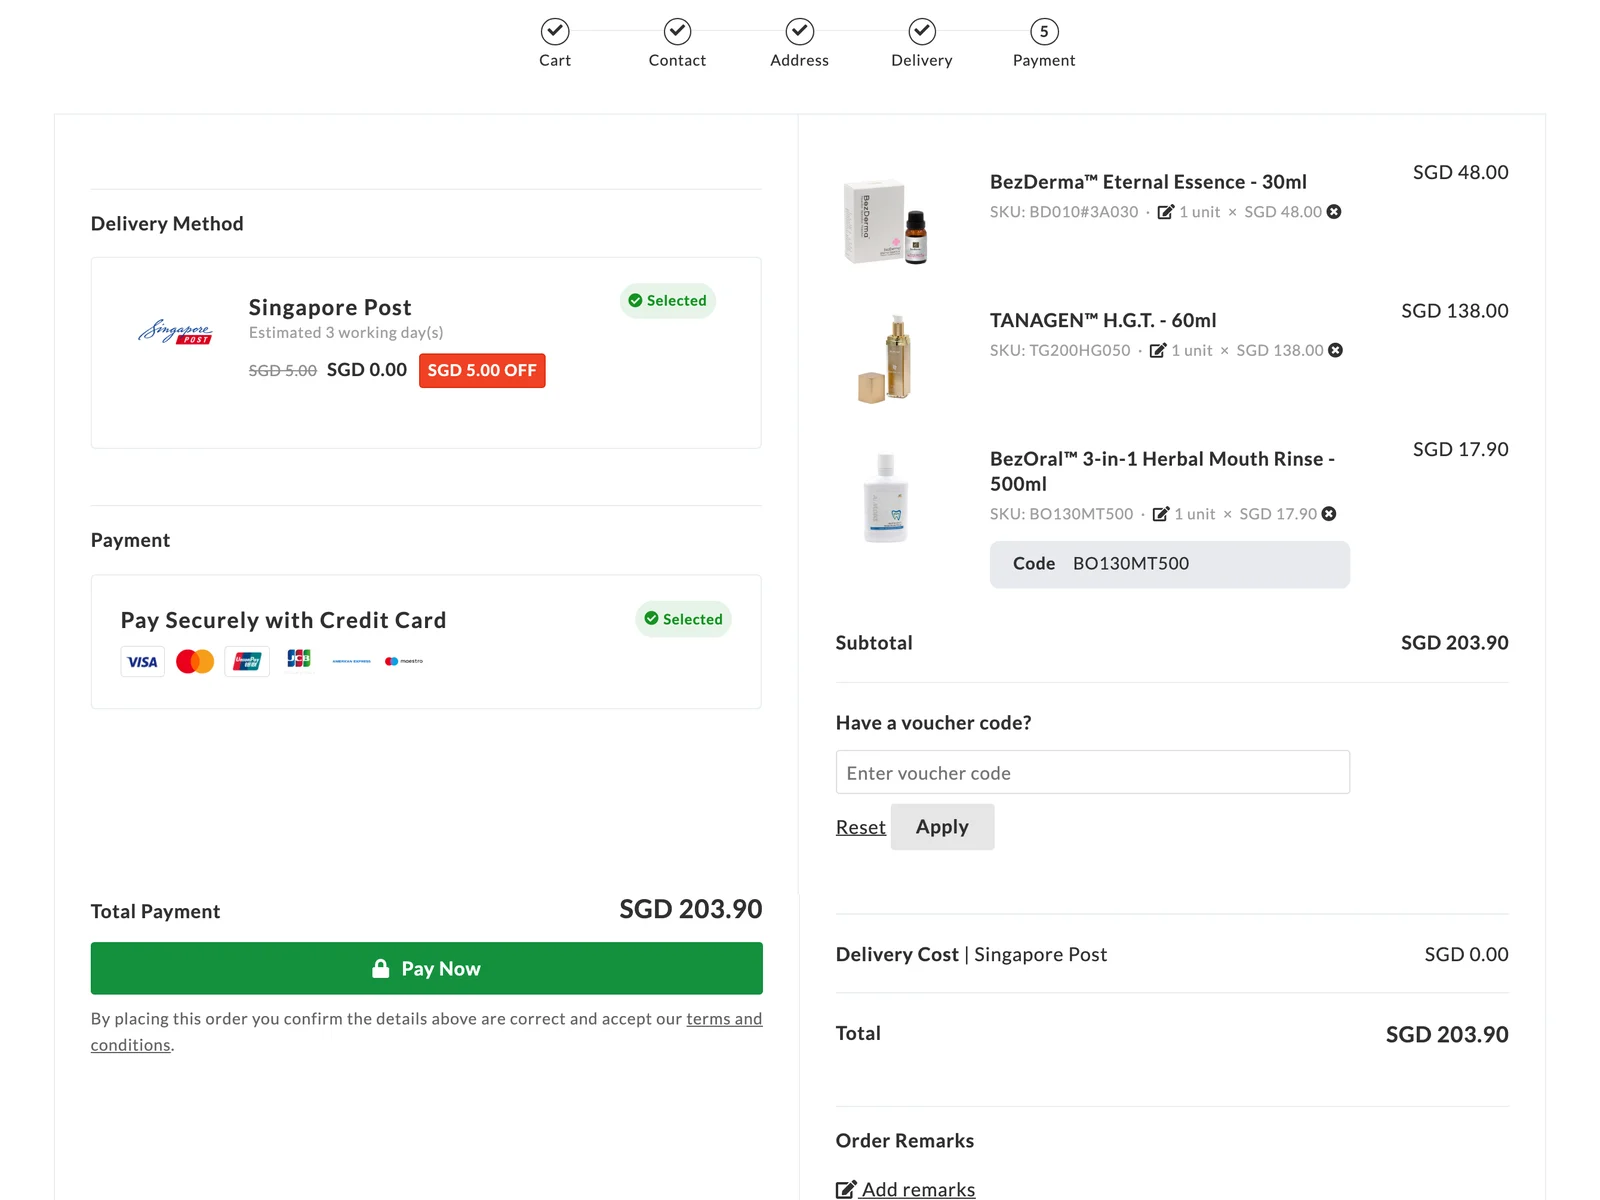Open the TANAGEN H.G.T. product thumbnail

886,359
